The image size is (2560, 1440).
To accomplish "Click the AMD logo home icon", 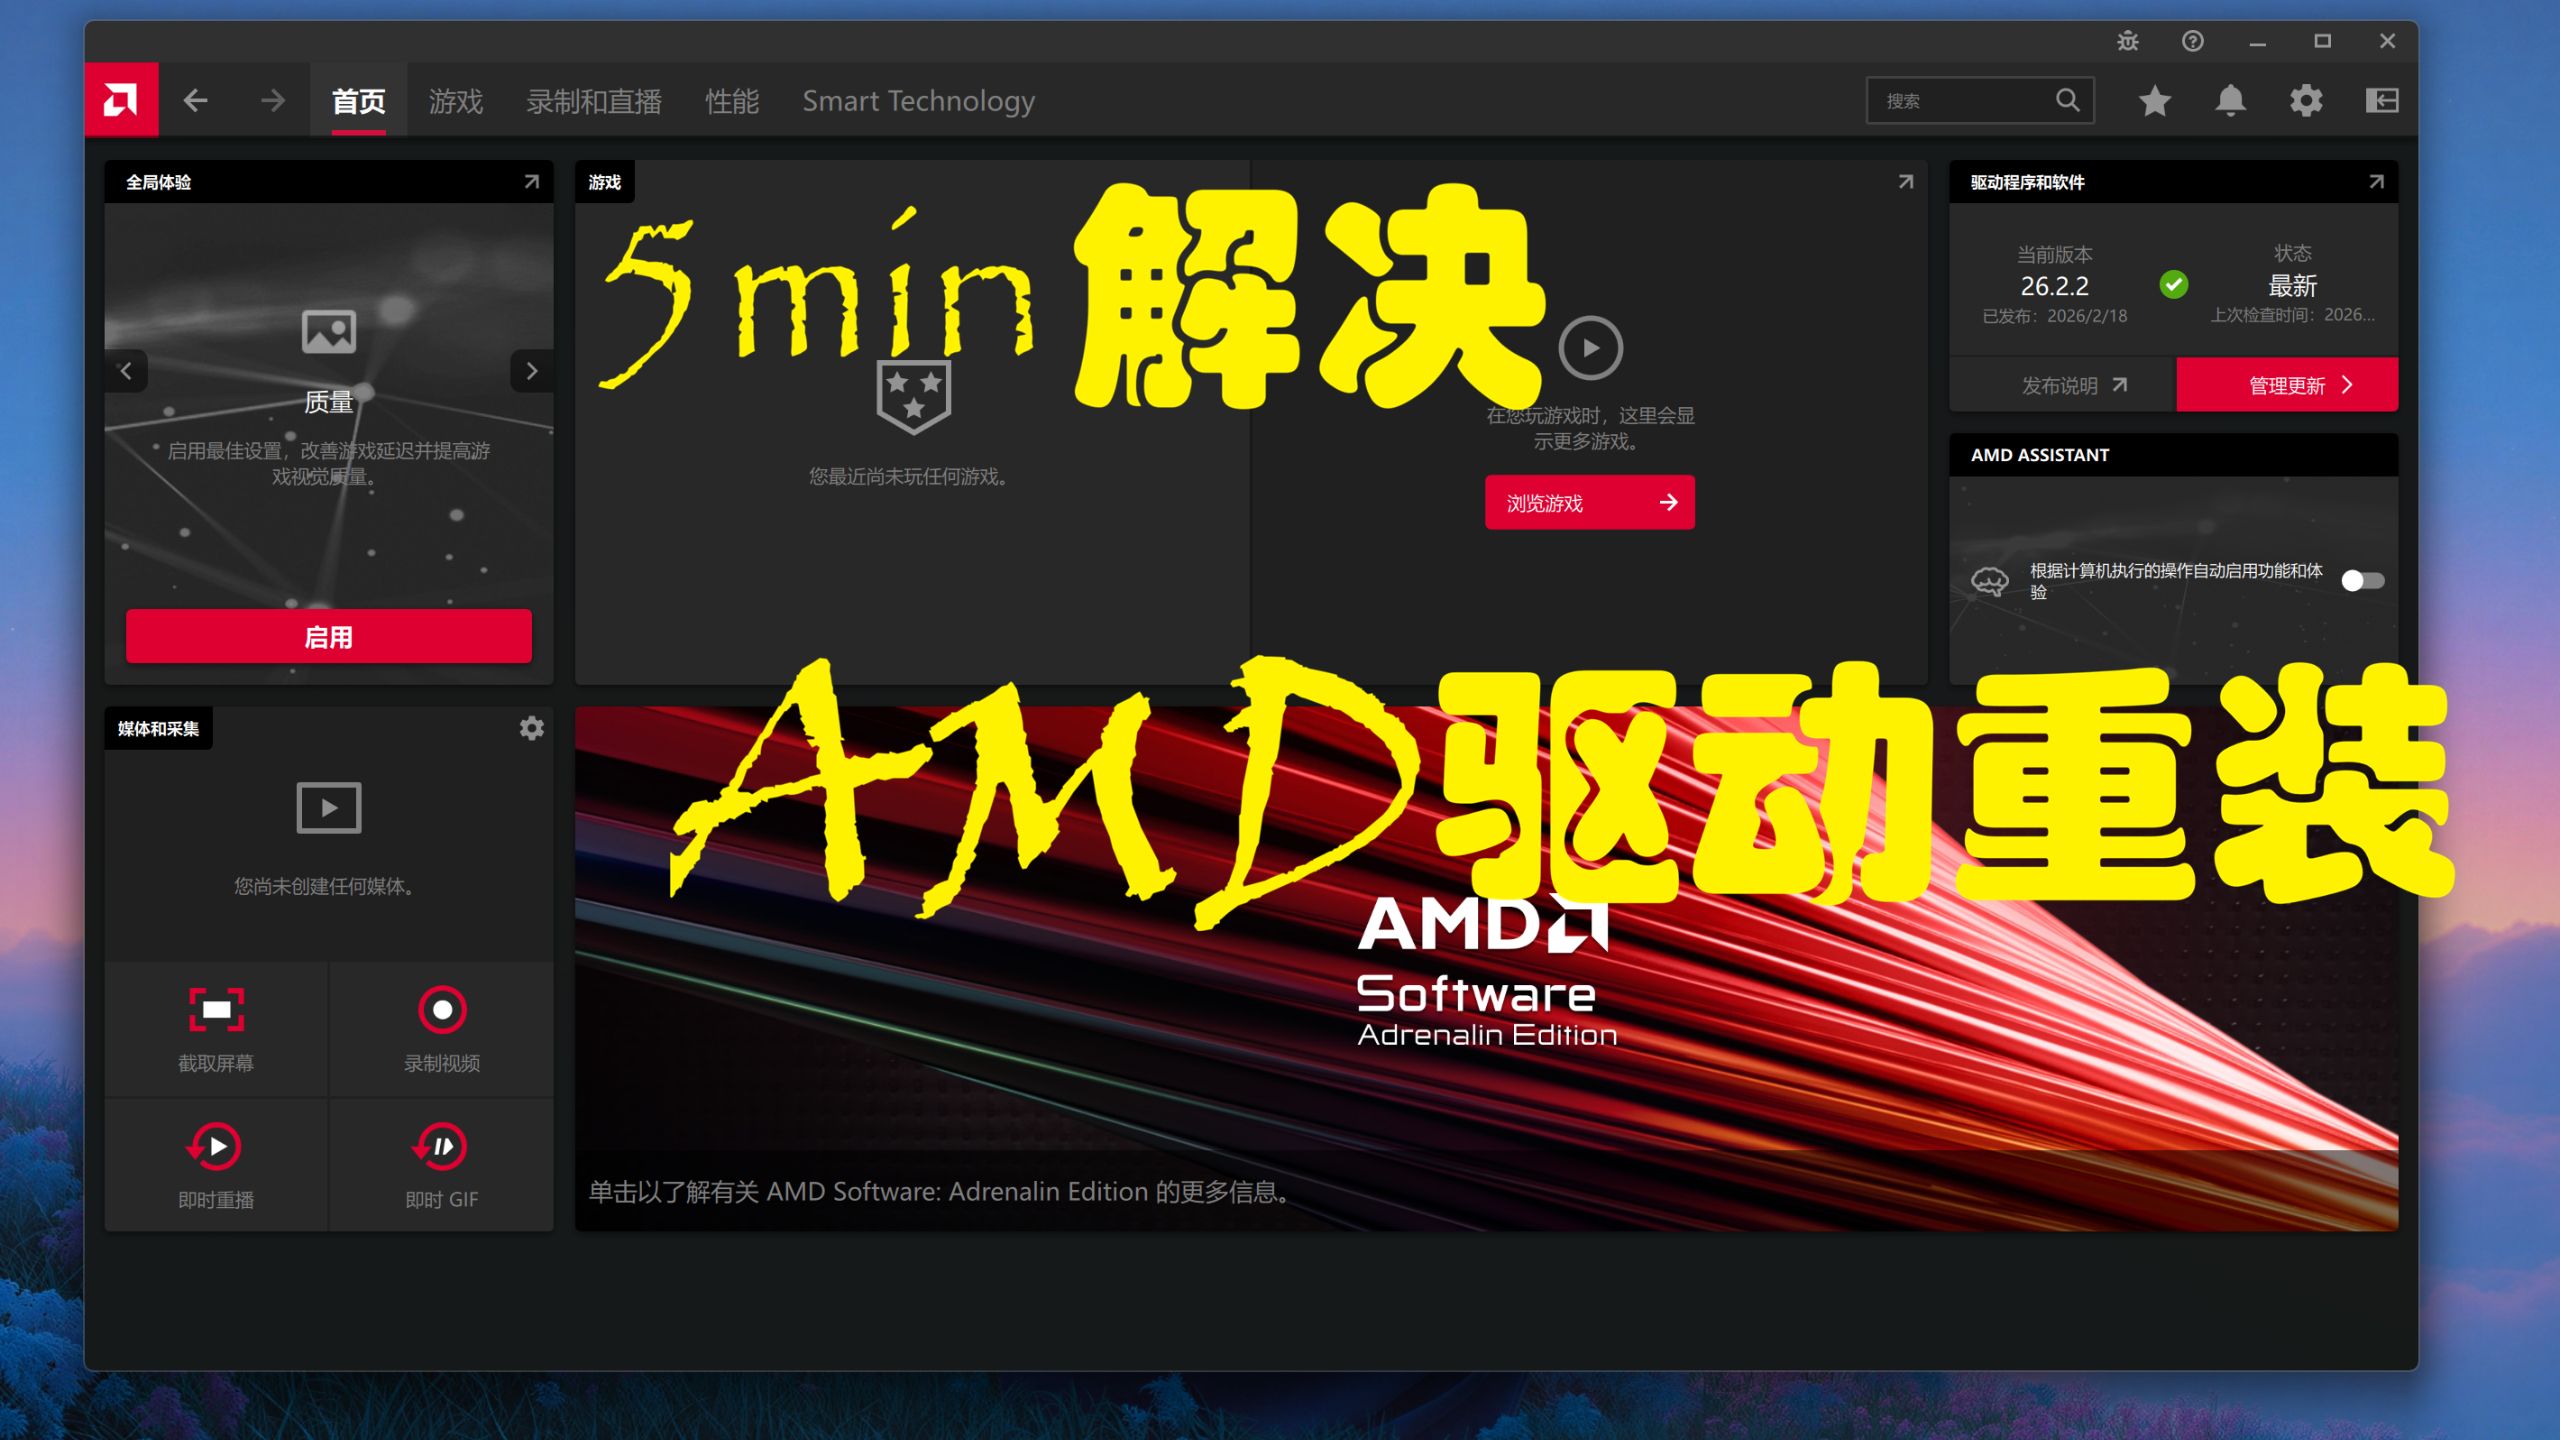I will click(x=121, y=100).
